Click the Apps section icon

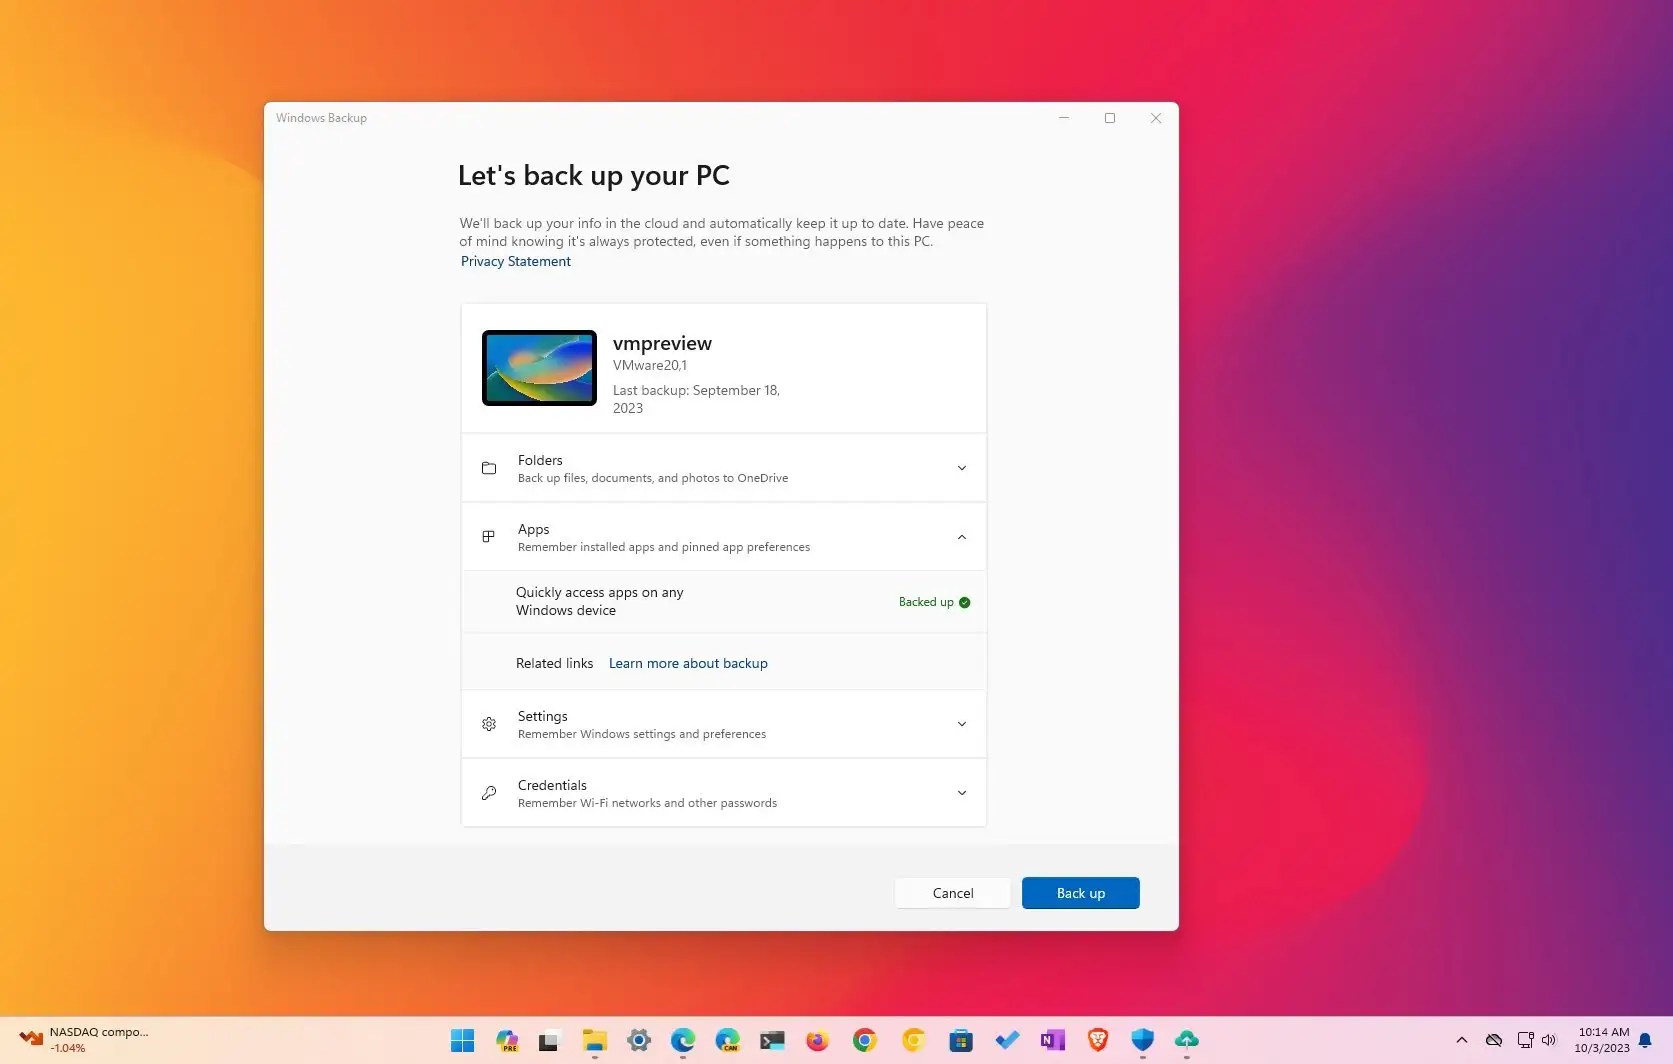pyautogui.click(x=489, y=536)
